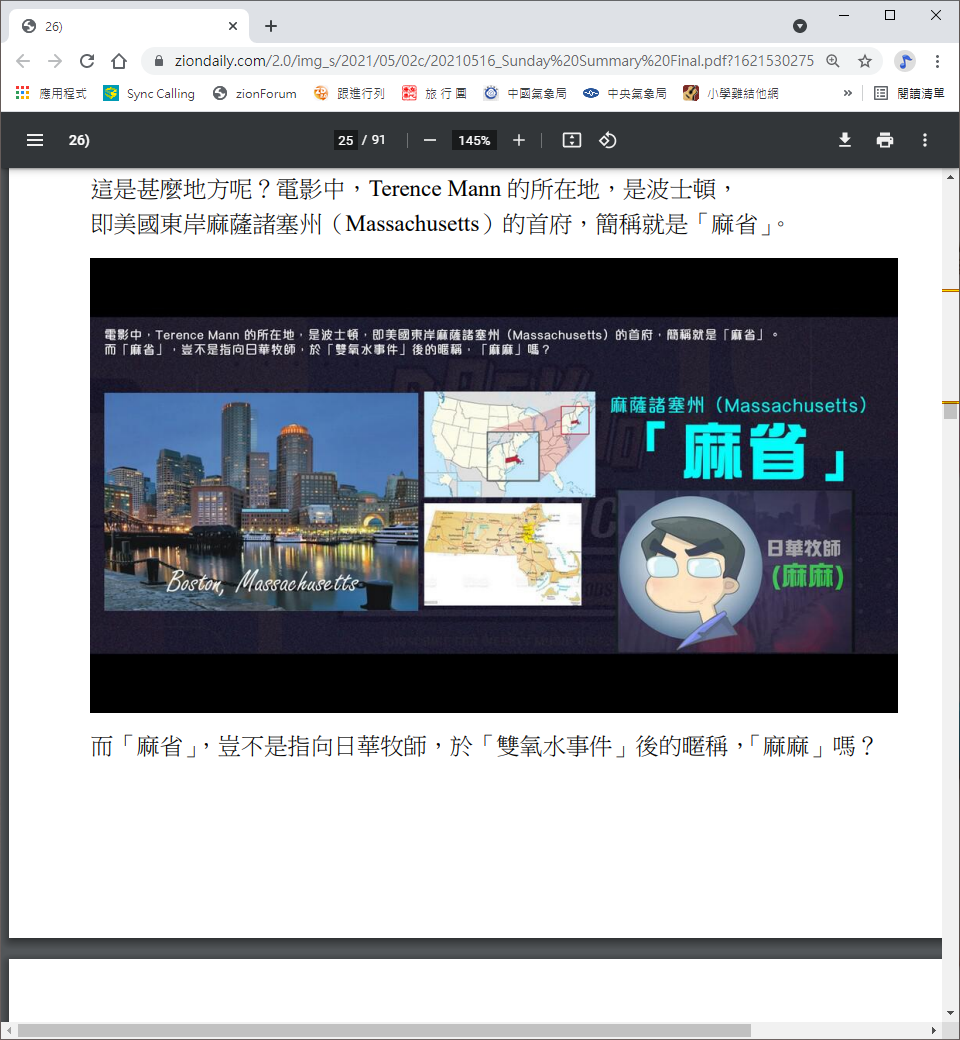The height and width of the screenshot is (1040, 960).
Task: Print the PDF document
Action: point(884,140)
